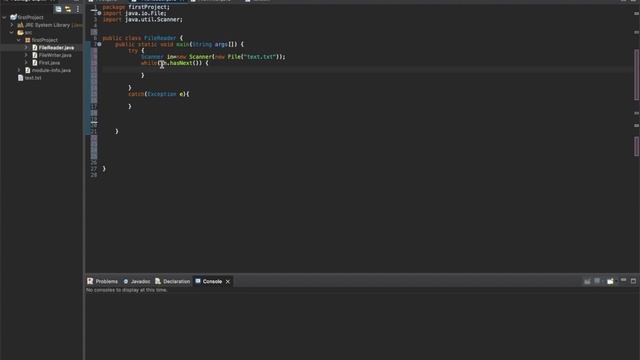Image resolution: width=640 pixels, height=360 pixels.
Task: Click inside the empty while loop body line
Action: (x=367, y=69)
